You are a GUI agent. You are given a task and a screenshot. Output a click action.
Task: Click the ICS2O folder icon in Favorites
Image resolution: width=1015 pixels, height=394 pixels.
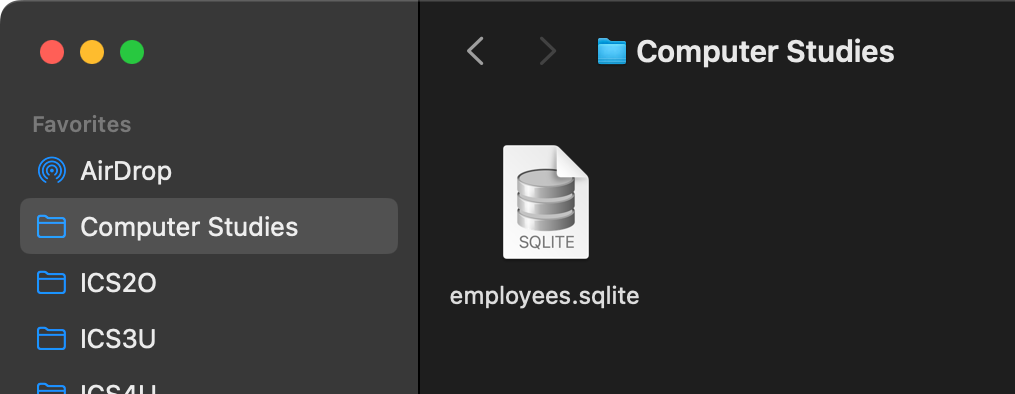(52, 283)
